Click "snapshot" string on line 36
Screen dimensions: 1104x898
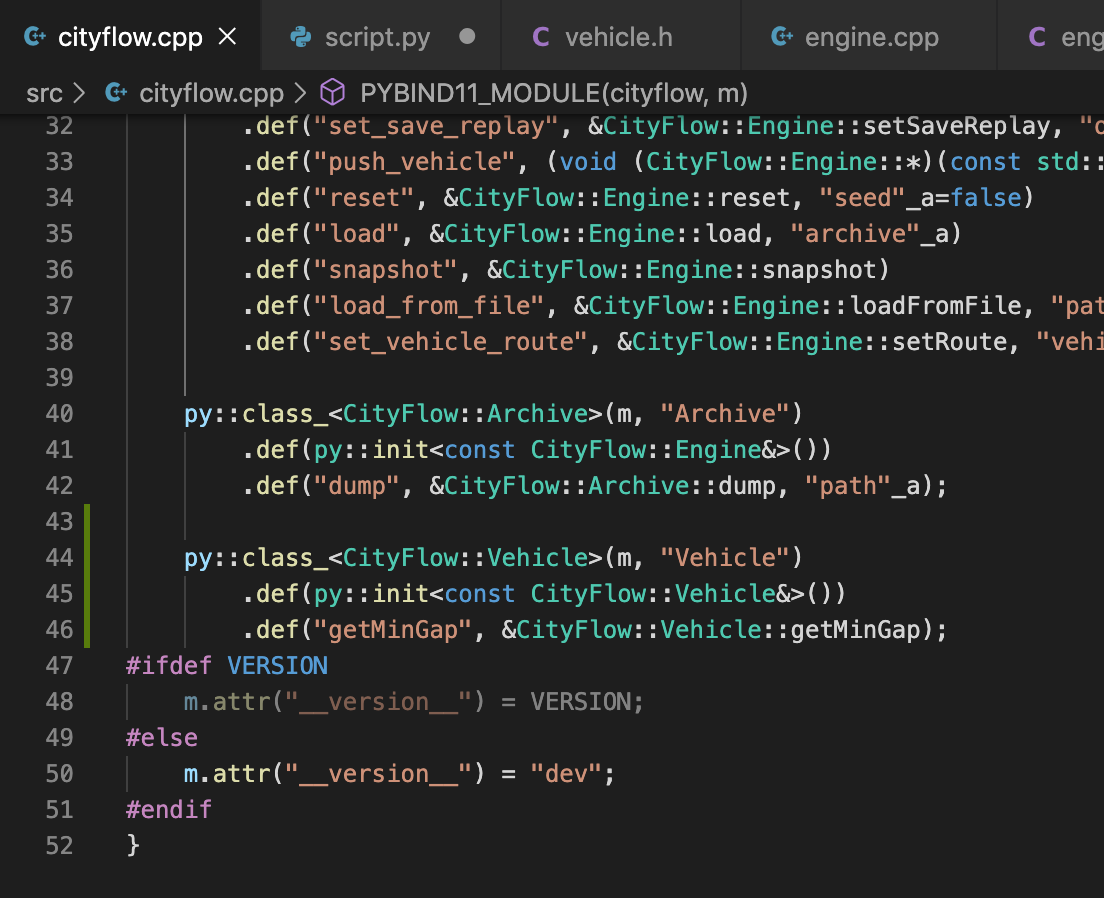pos(386,270)
